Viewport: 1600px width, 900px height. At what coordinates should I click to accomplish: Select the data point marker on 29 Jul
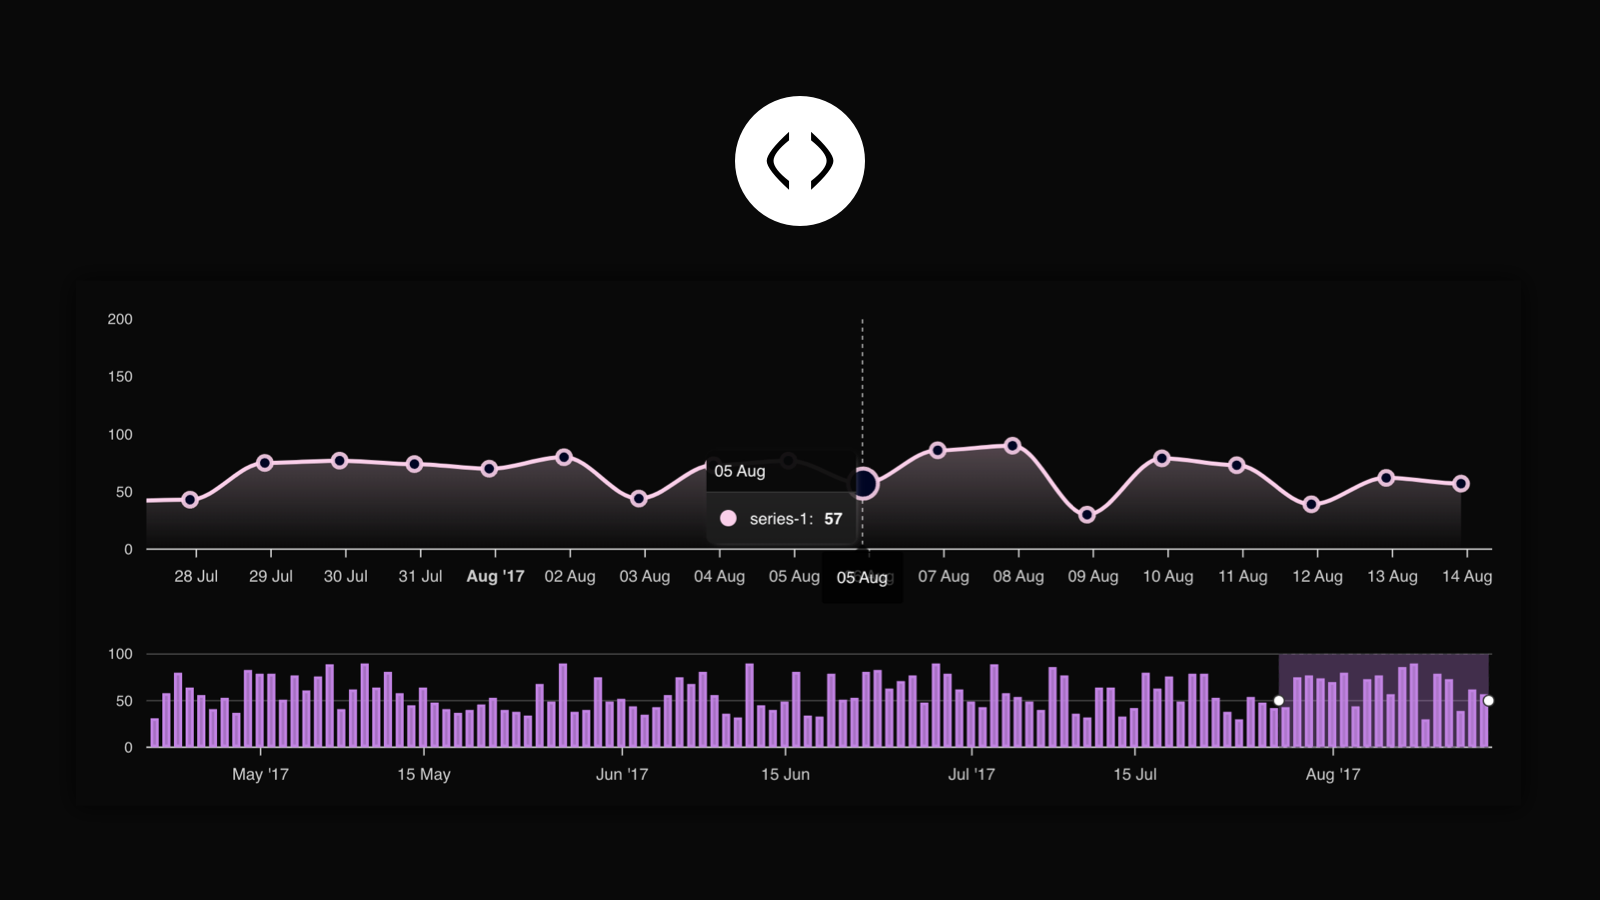pos(266,462)
